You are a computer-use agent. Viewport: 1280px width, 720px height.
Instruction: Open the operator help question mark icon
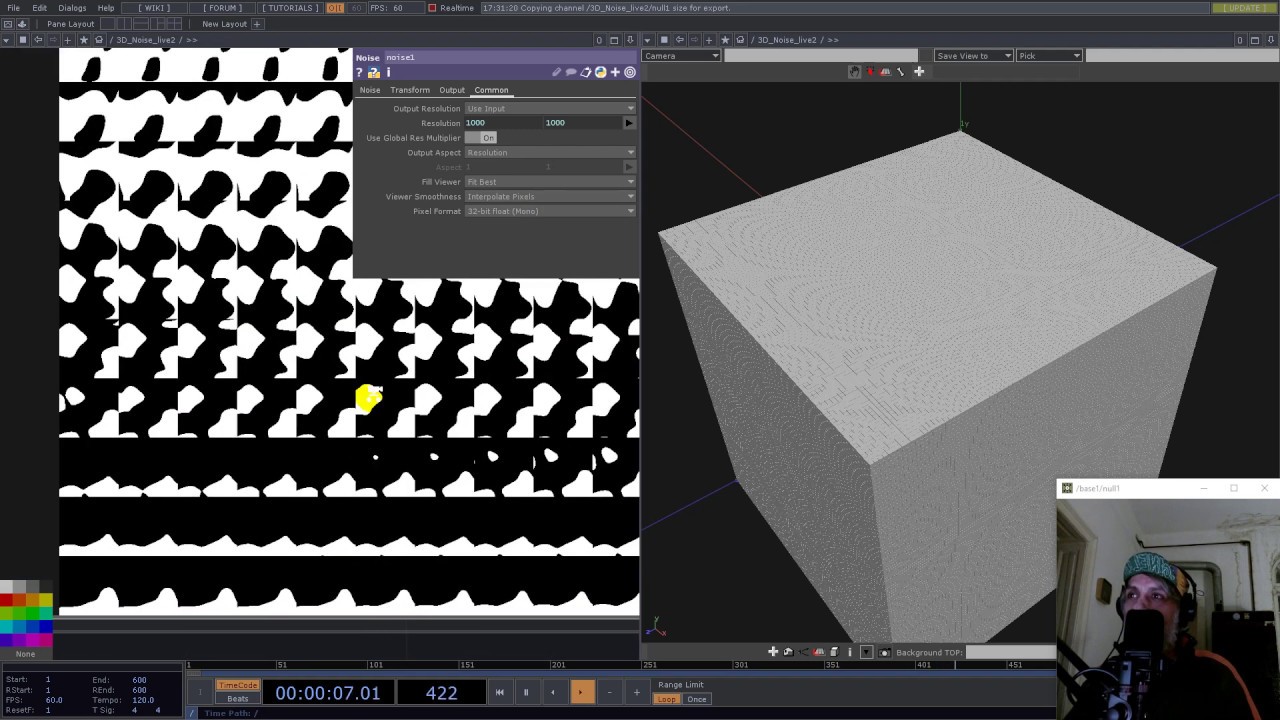(x=360, y=73)
